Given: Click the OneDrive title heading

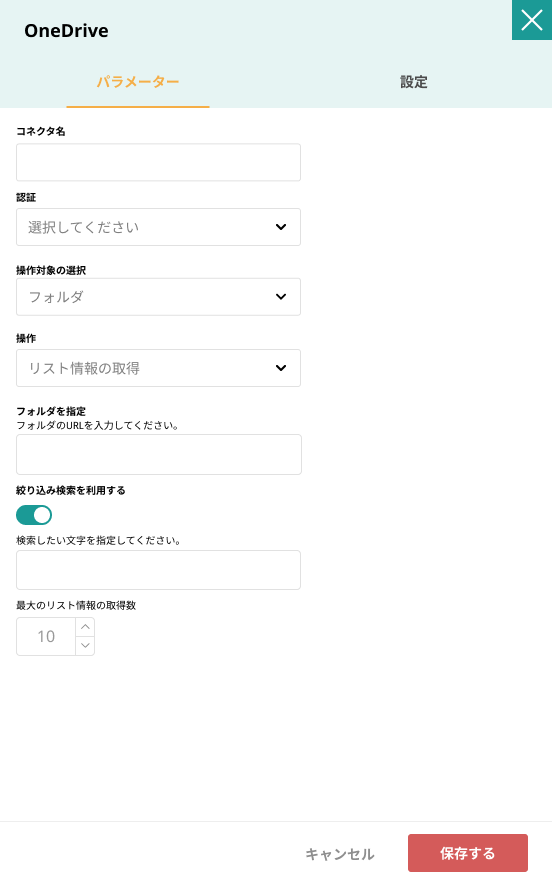Looking at the screenshot, I should coord(66,31).
